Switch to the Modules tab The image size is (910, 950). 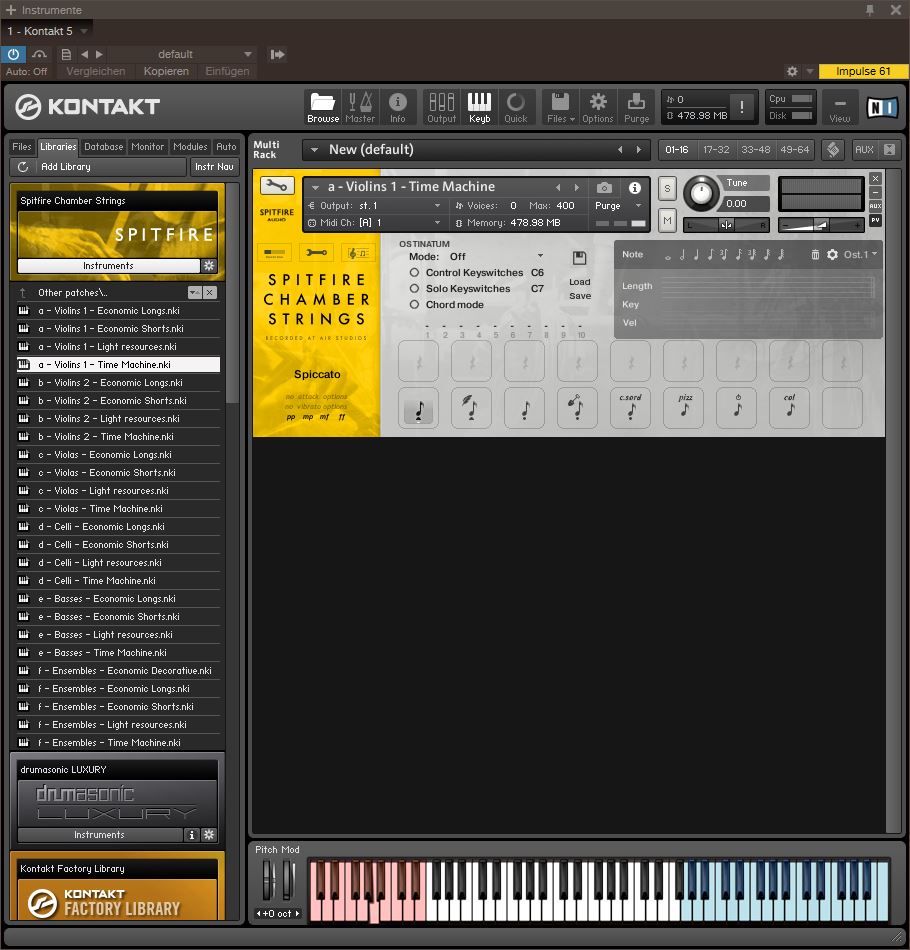190,147
